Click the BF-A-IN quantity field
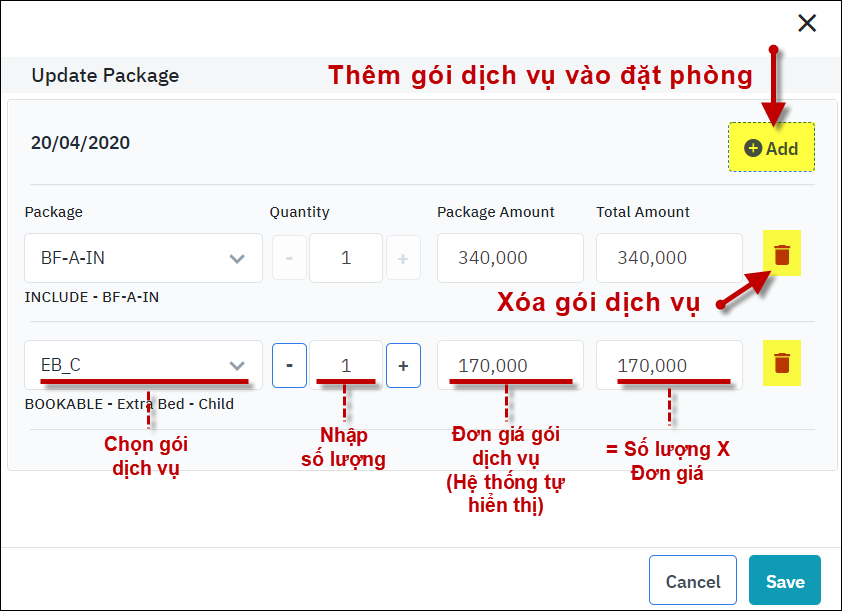Viewport: 842px width, 611px height. click(x=346, y=258)
